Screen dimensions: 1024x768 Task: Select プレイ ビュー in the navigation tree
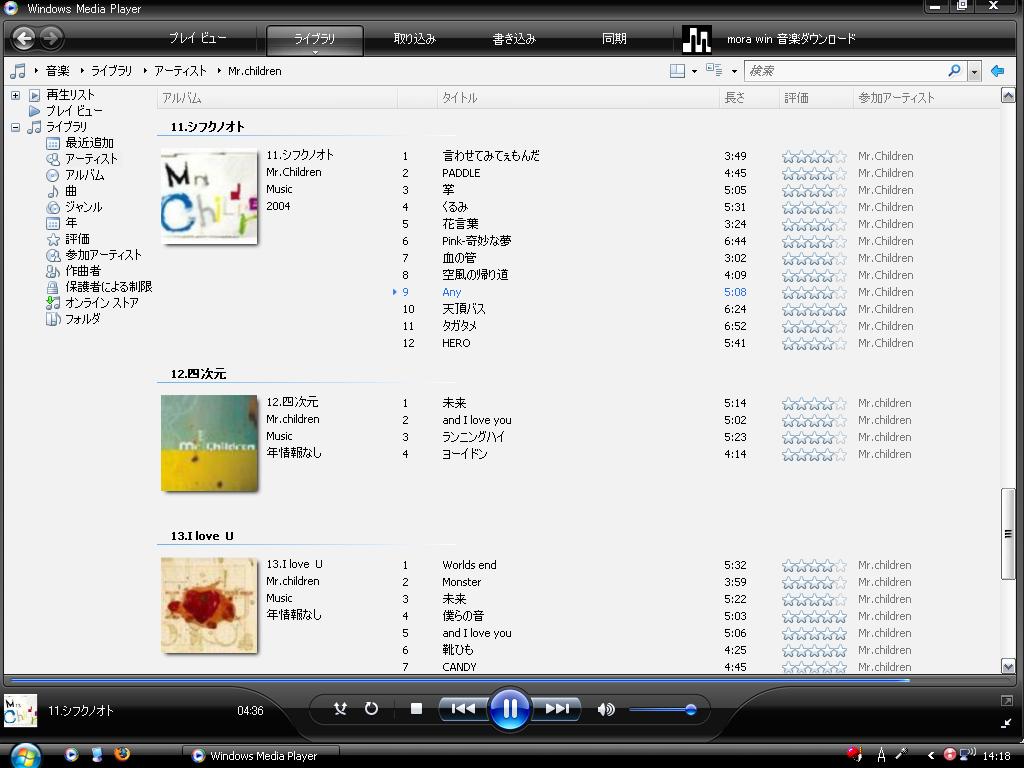pos(74,111)
